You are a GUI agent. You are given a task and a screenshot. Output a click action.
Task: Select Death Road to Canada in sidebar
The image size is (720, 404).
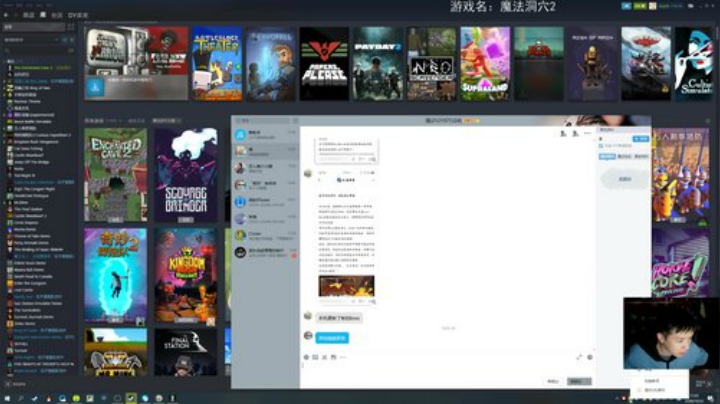click(33, 276)
